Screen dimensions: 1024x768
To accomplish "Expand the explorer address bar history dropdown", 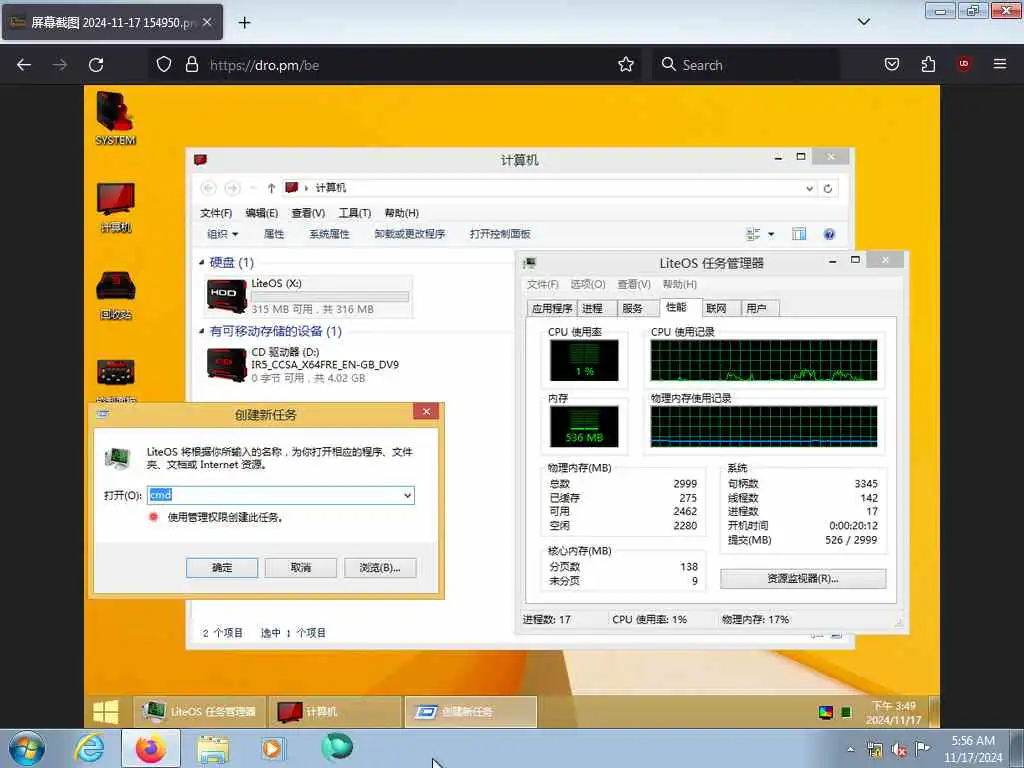I will click(x=809, y=188).
